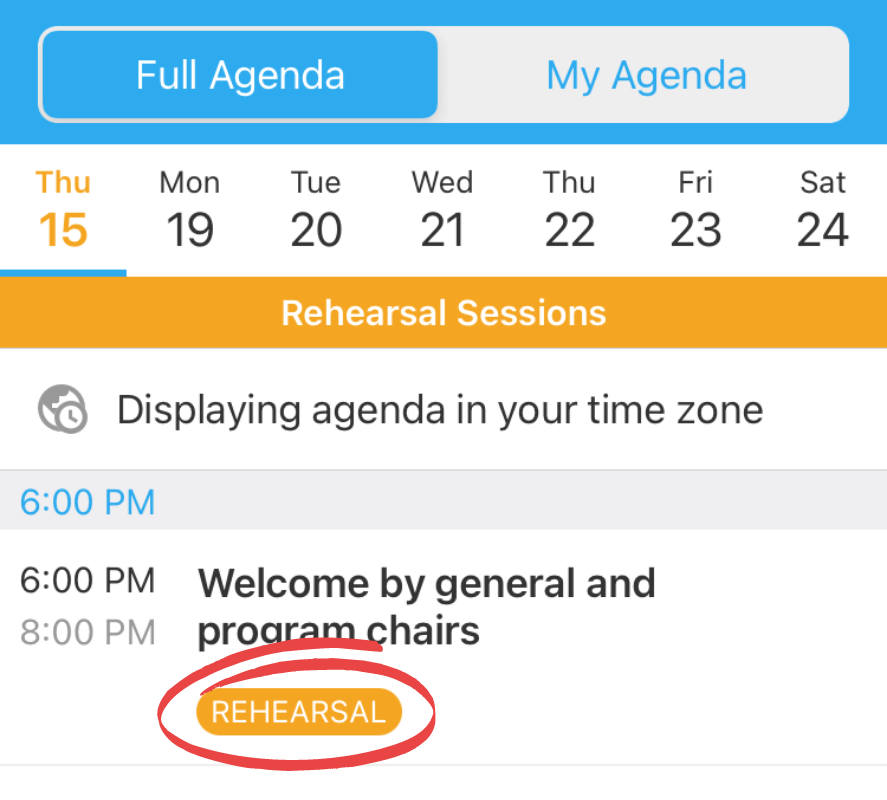
Task: Click the number 24 under Sat
Action: tap(822, 231)
